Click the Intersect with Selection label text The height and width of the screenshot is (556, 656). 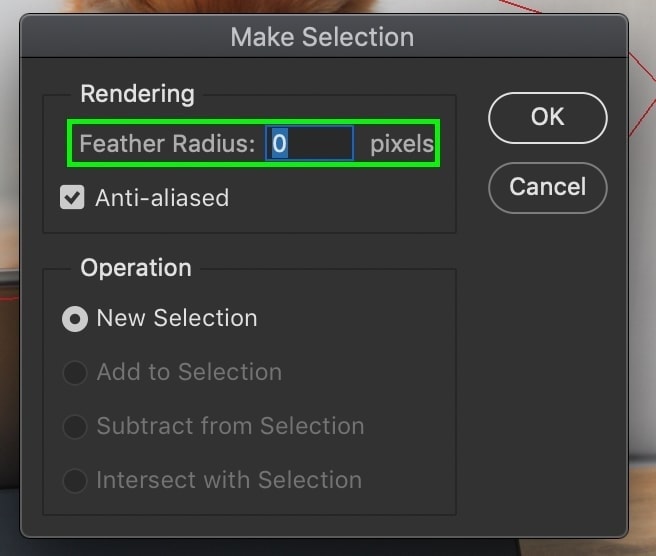click(229, 480)
